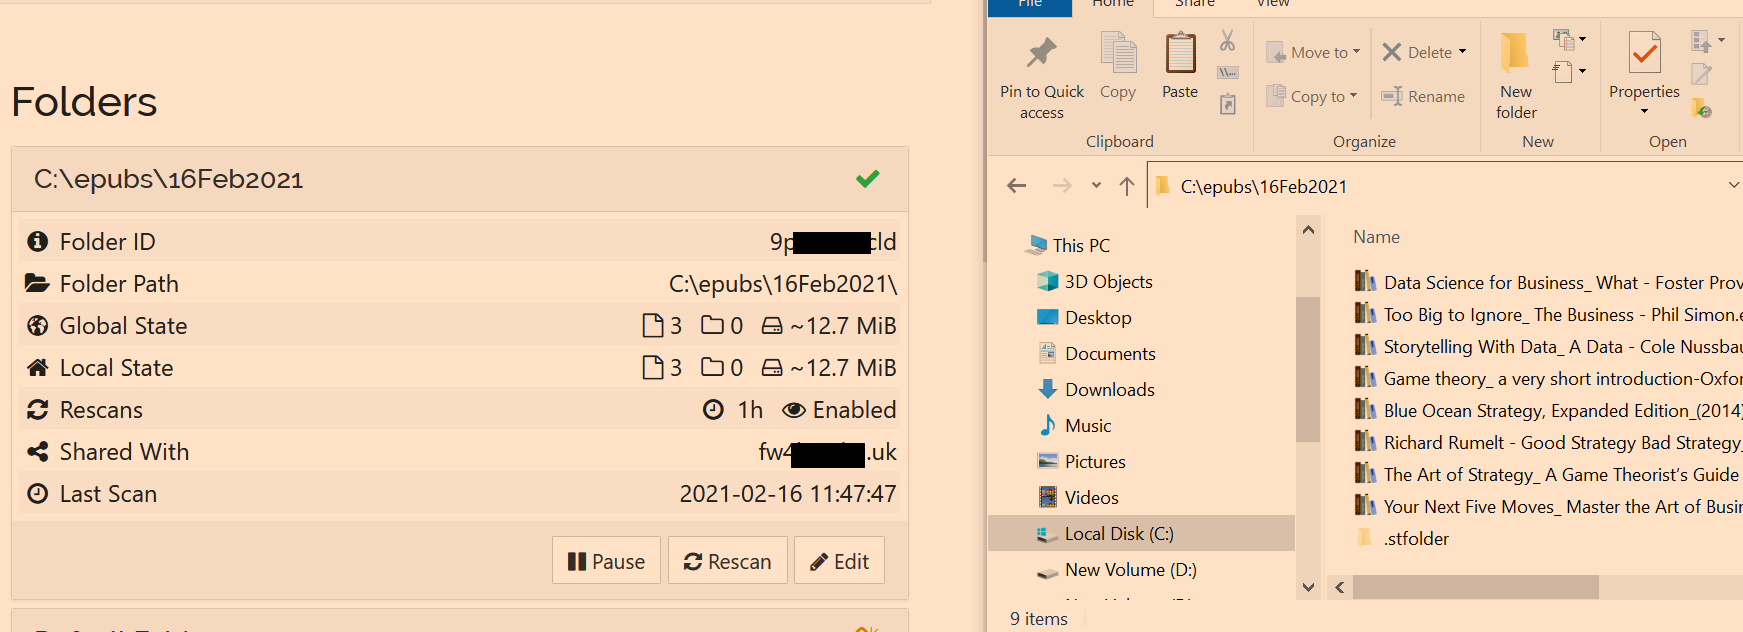Click the Properties checkmark icon
This screenshot has width=1743, height=632.
[x=1643, y=54]
